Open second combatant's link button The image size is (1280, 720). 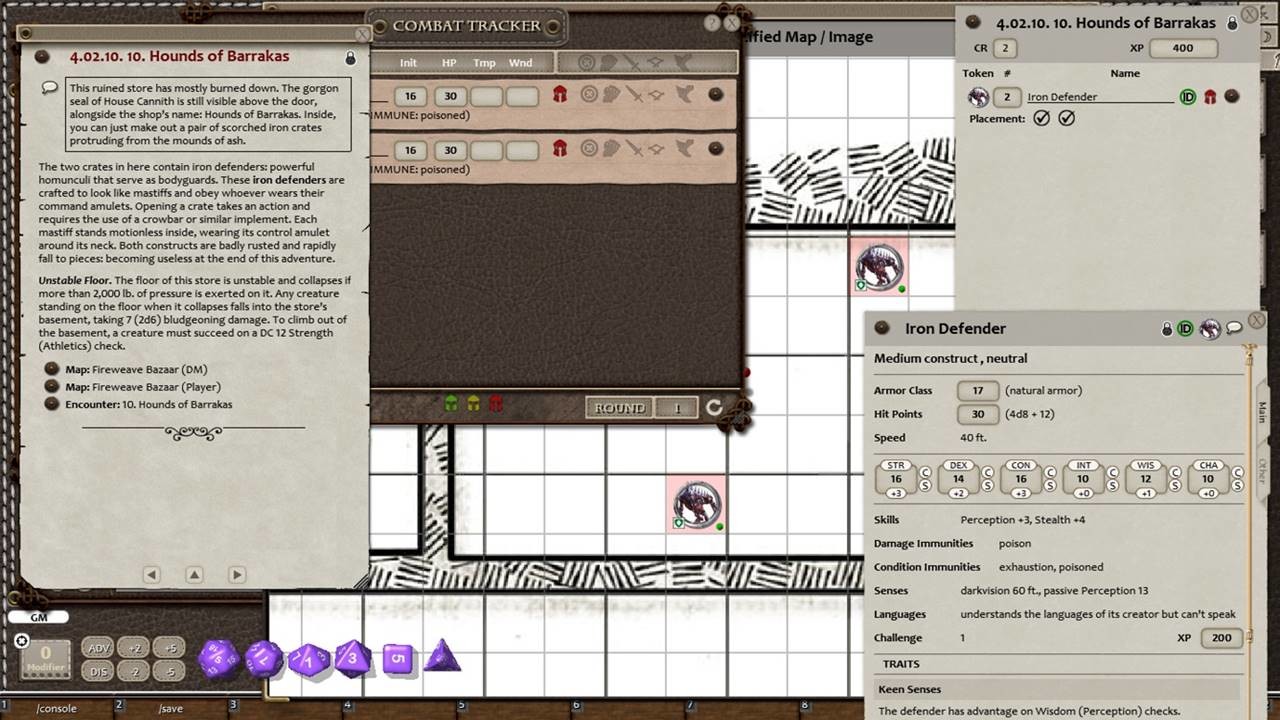(715, 149)
